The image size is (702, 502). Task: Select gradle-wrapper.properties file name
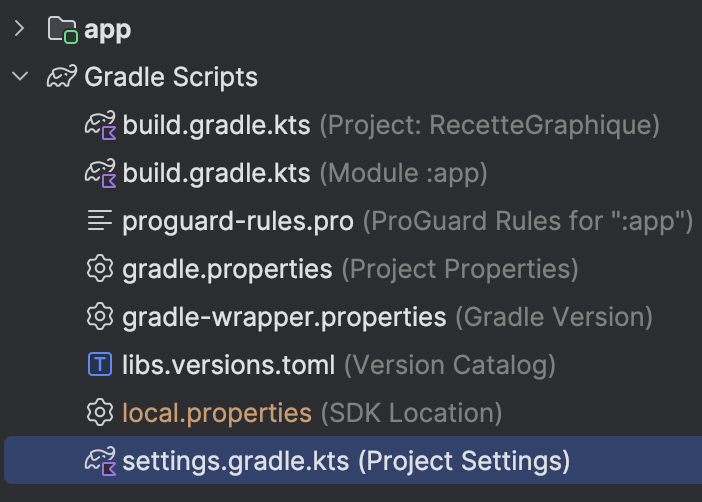point(284,317)
